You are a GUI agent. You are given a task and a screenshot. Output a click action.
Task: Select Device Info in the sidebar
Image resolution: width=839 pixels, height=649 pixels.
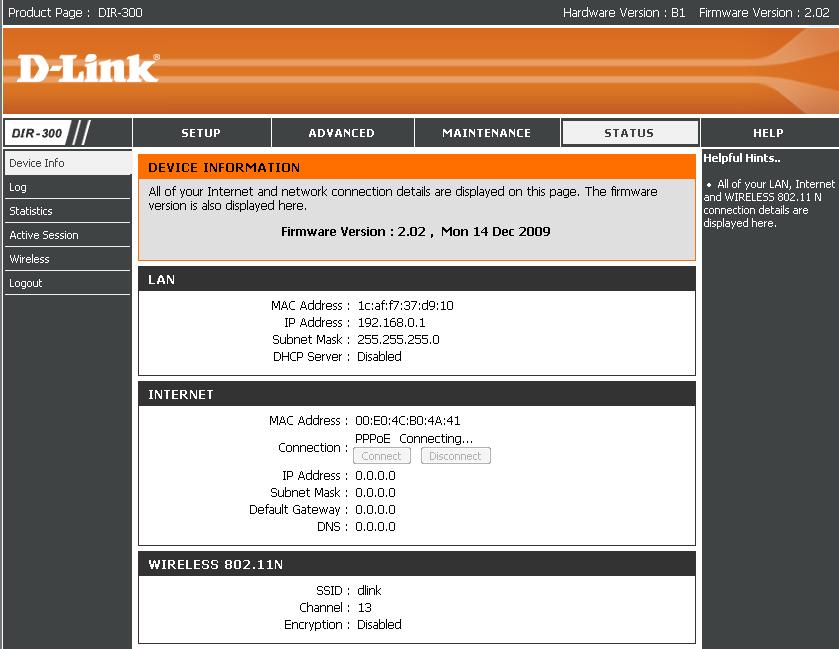pyautogui.click(x=37, y=163)
